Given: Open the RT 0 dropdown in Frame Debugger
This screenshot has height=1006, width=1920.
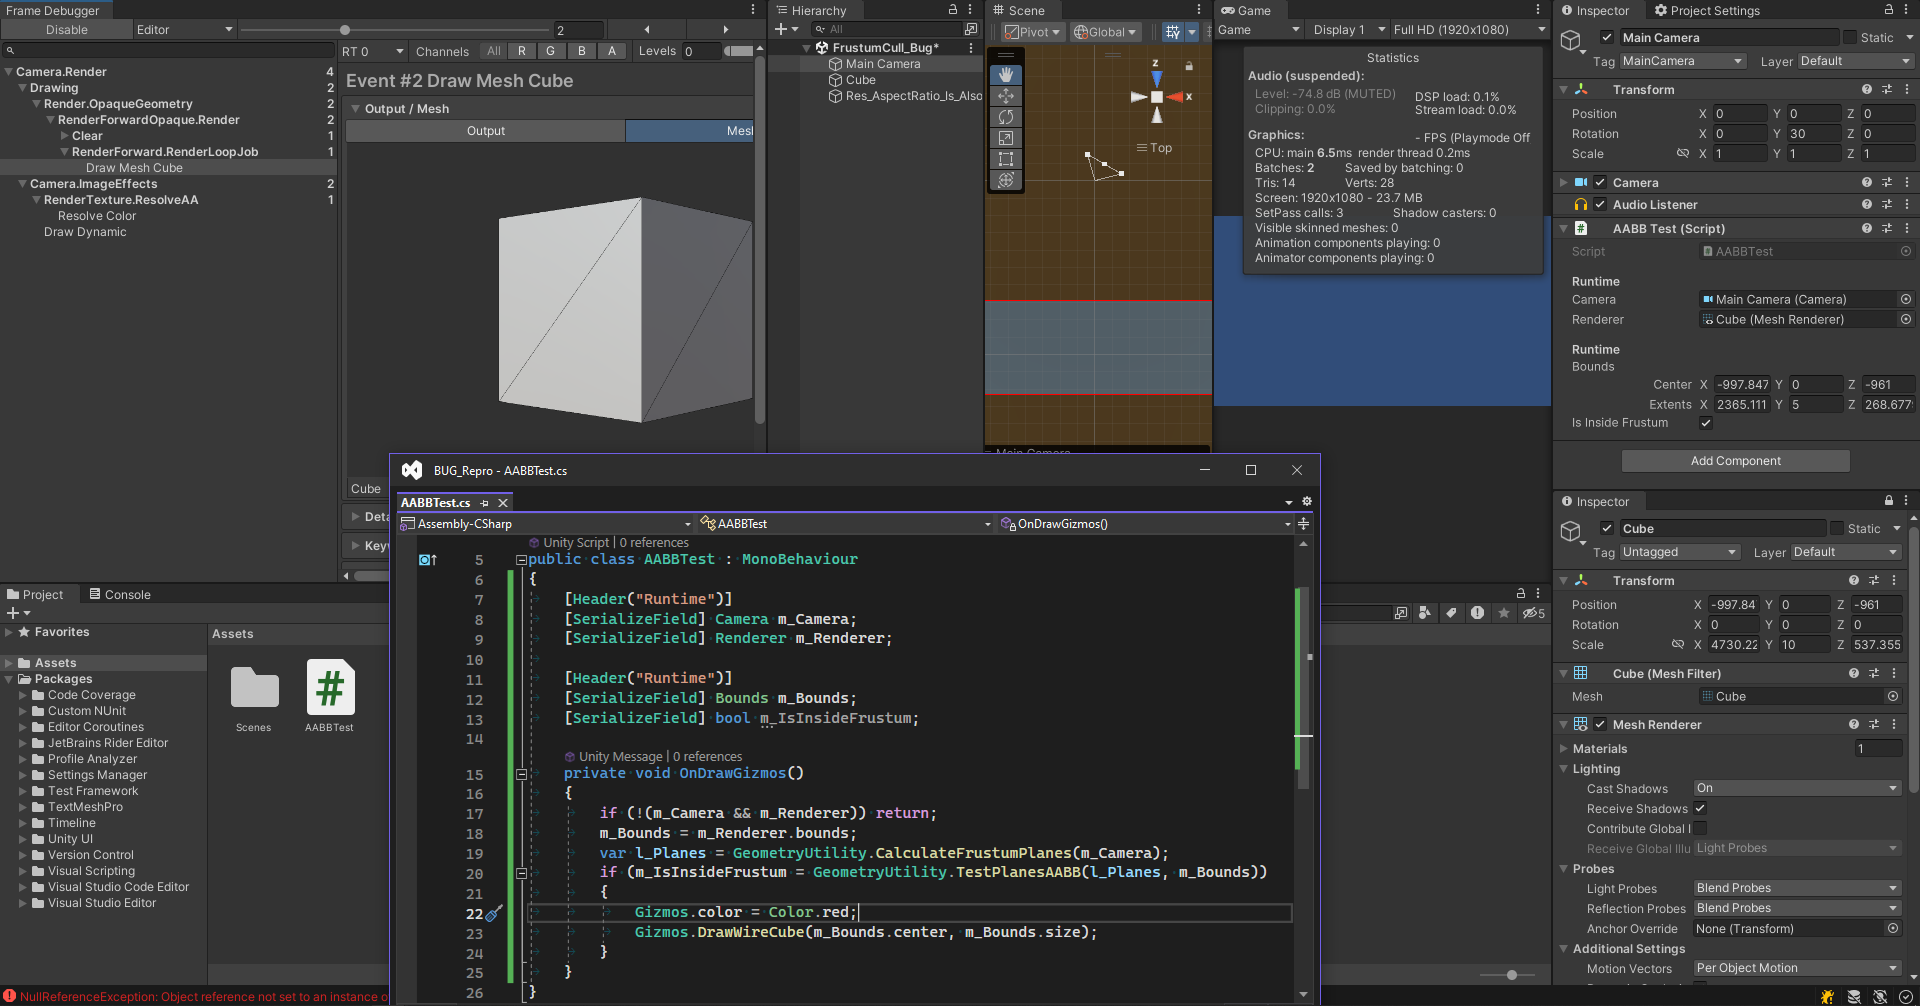Looking at the screenshot, I should [372, 50].
